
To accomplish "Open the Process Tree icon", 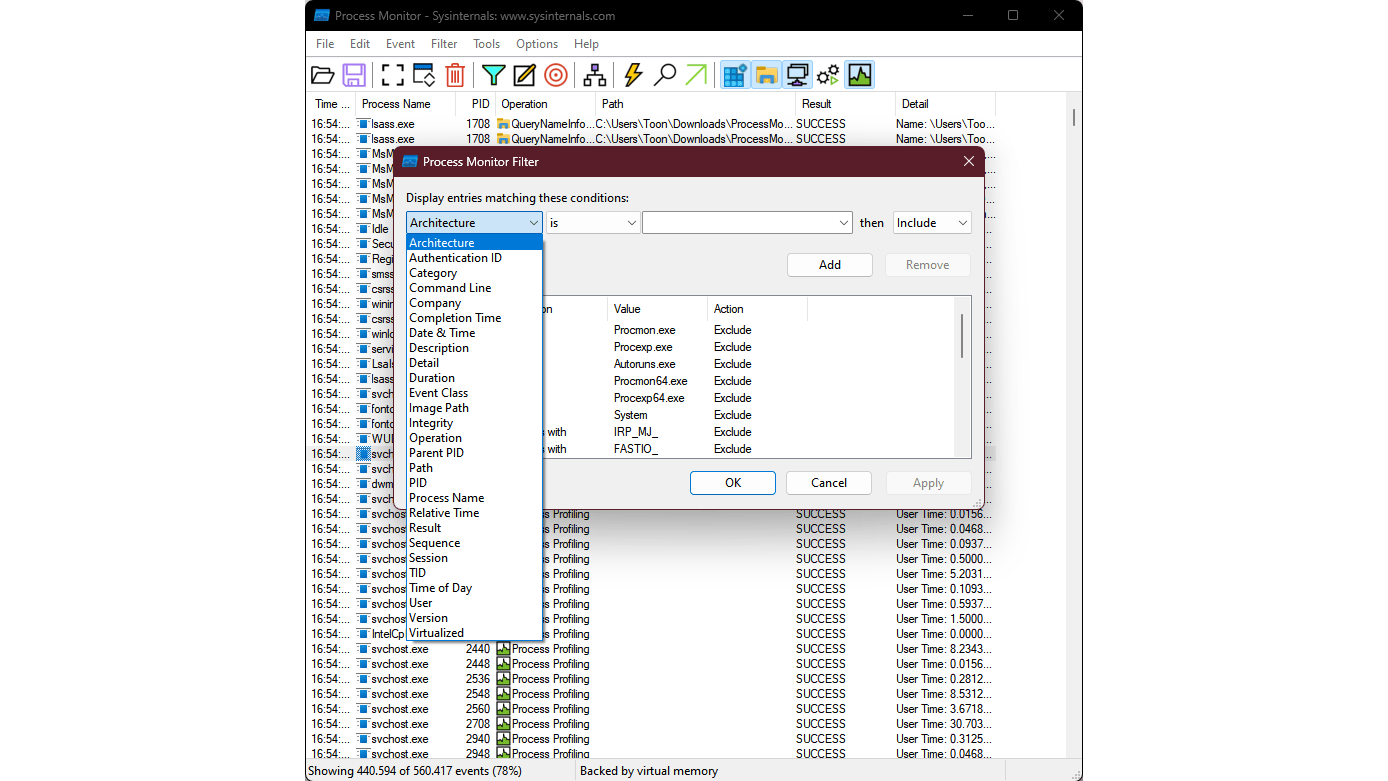I will (595, 75).
